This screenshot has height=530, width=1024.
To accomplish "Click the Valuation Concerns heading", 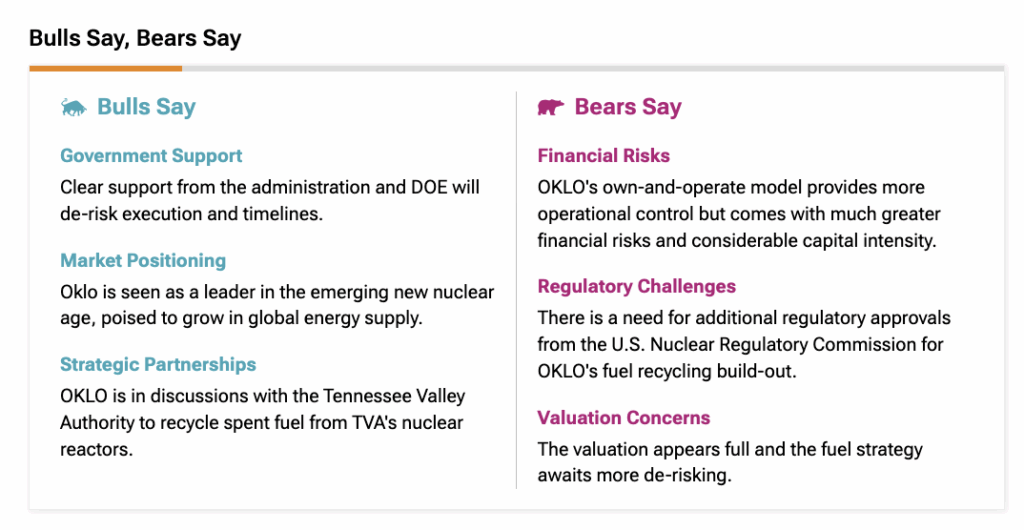I will pyautogui.click(x=624, y=418).
